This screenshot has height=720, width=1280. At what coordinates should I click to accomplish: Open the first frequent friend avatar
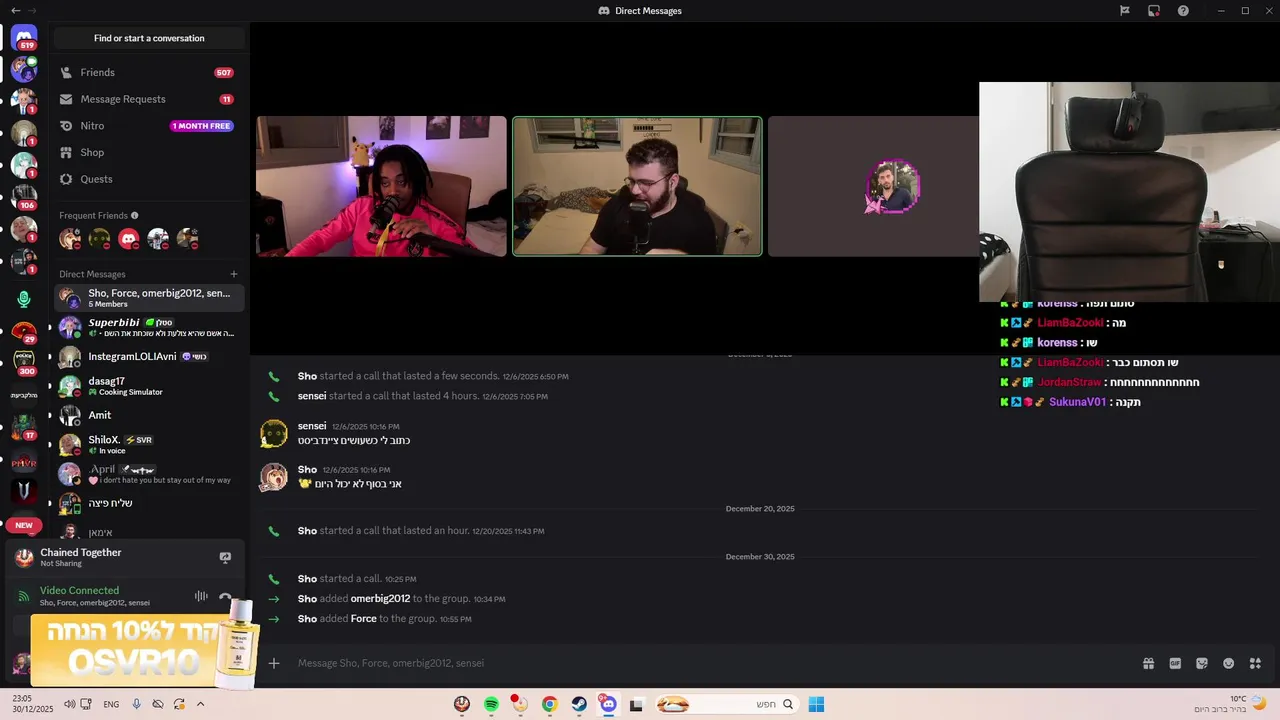pos(70,238)
